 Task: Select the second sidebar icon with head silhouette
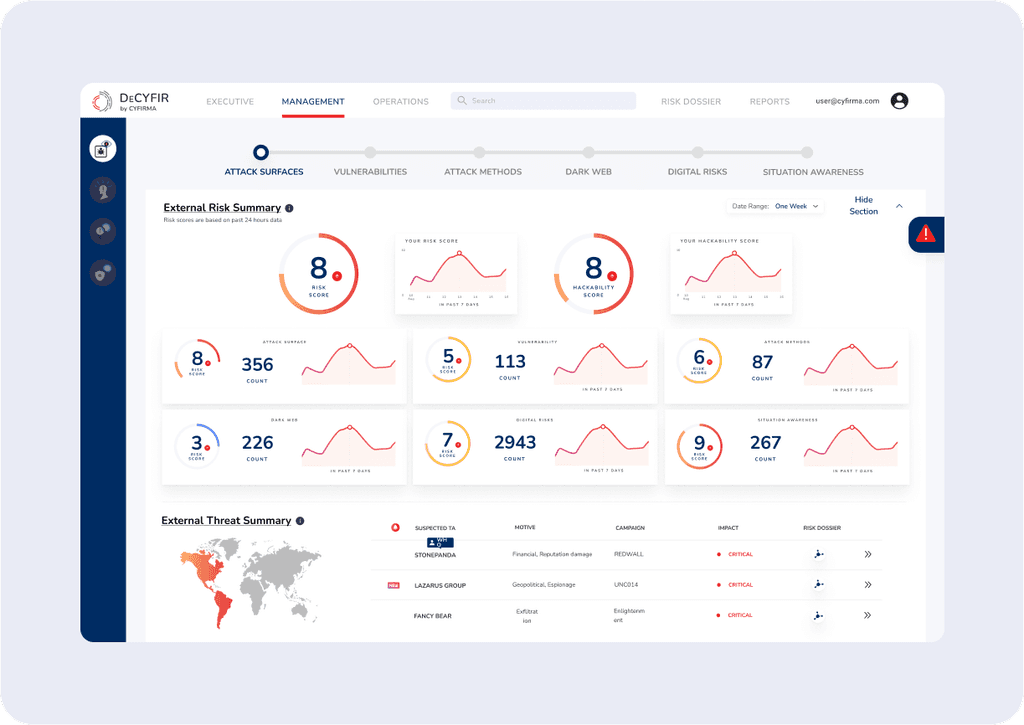click(x=103, y=190)
